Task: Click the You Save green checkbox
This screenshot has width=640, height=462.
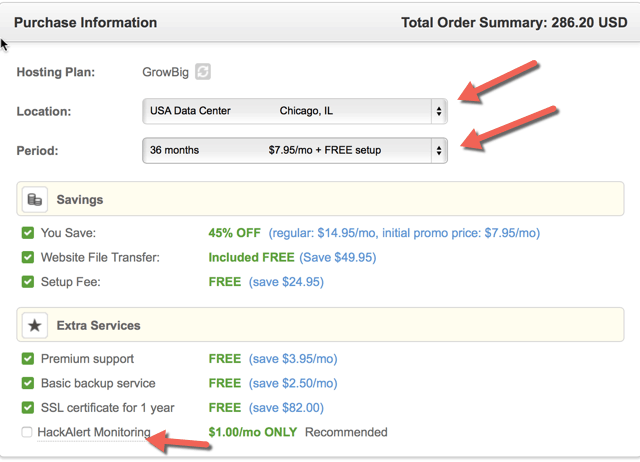Action: (x=28, y=233)
